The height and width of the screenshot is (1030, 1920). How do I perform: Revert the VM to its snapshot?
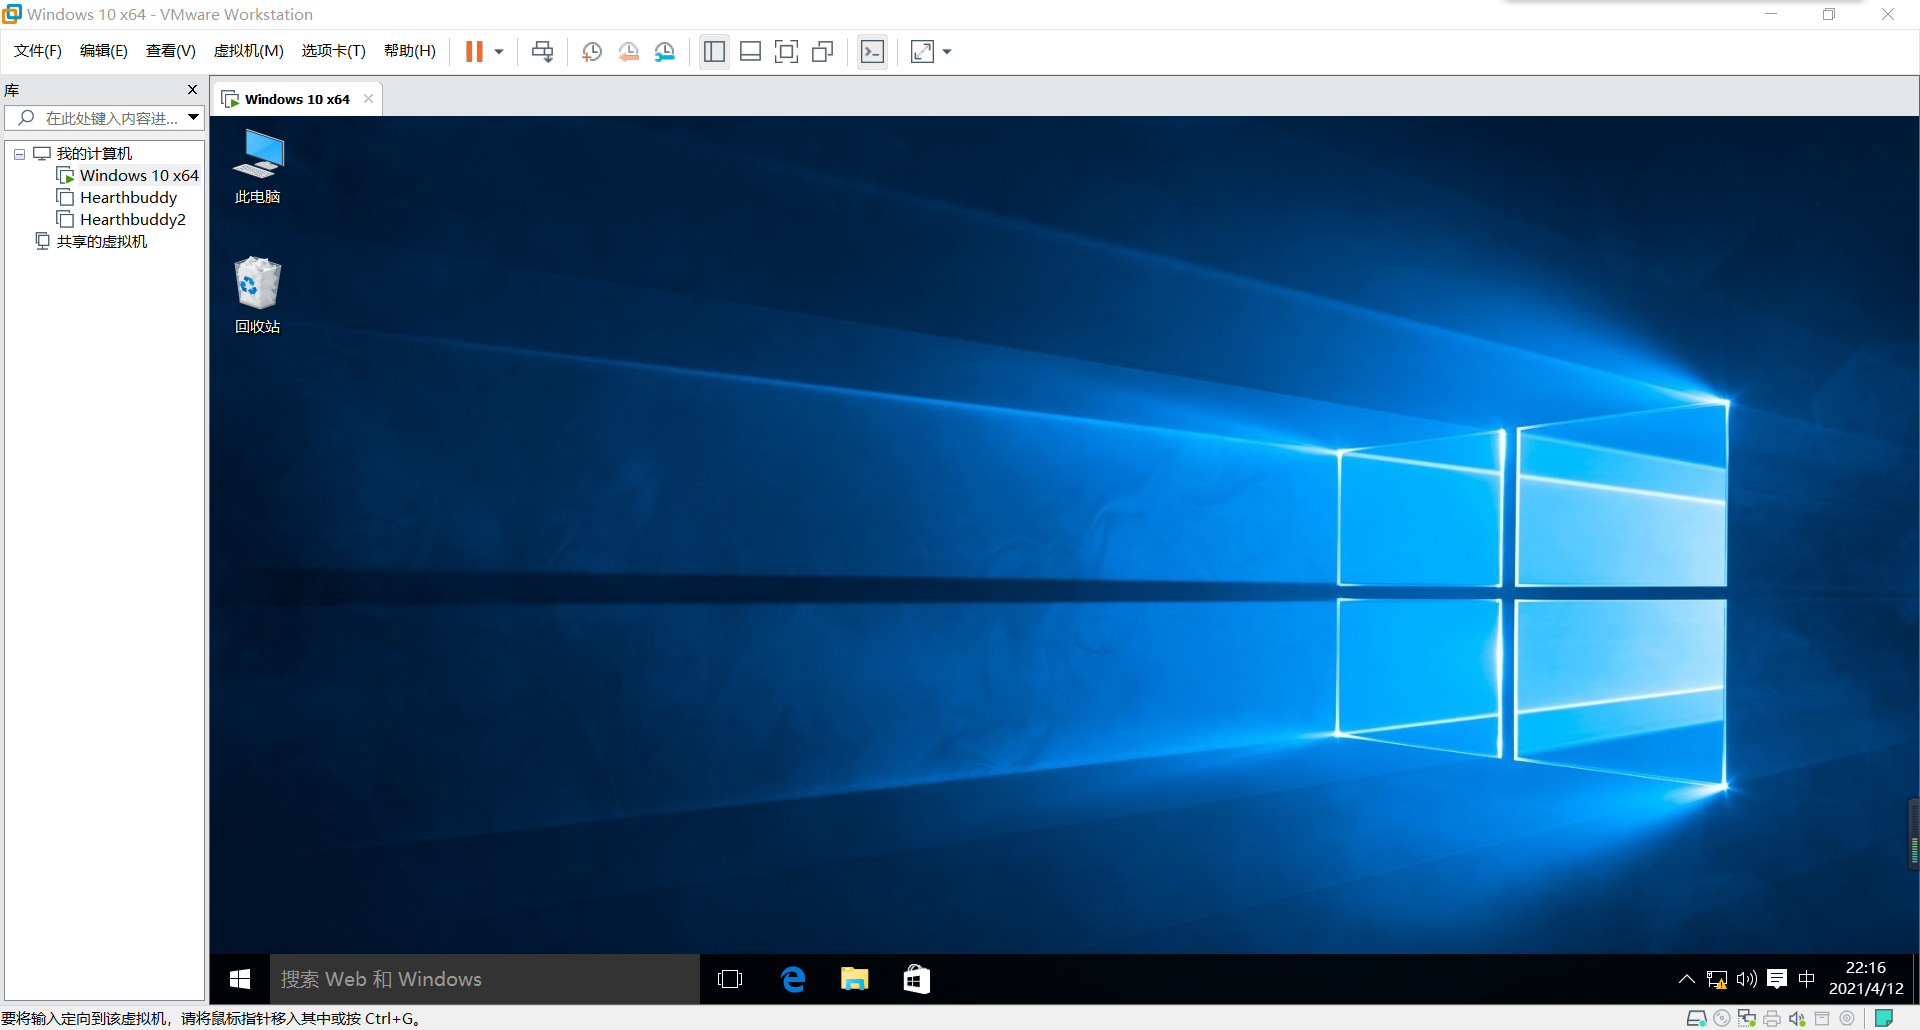click(x=629, y=51)
